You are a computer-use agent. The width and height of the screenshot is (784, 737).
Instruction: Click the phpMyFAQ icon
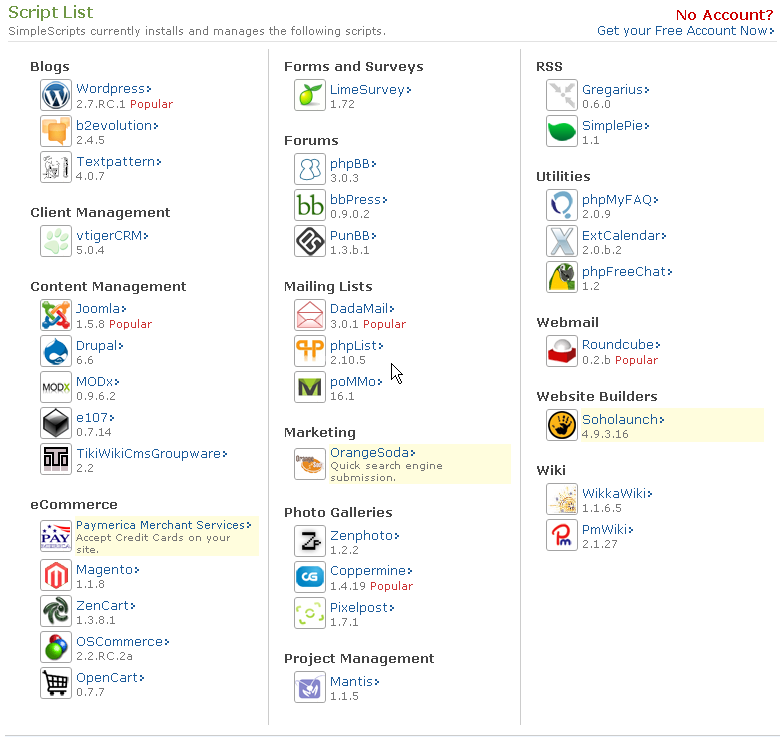point(562,205)
